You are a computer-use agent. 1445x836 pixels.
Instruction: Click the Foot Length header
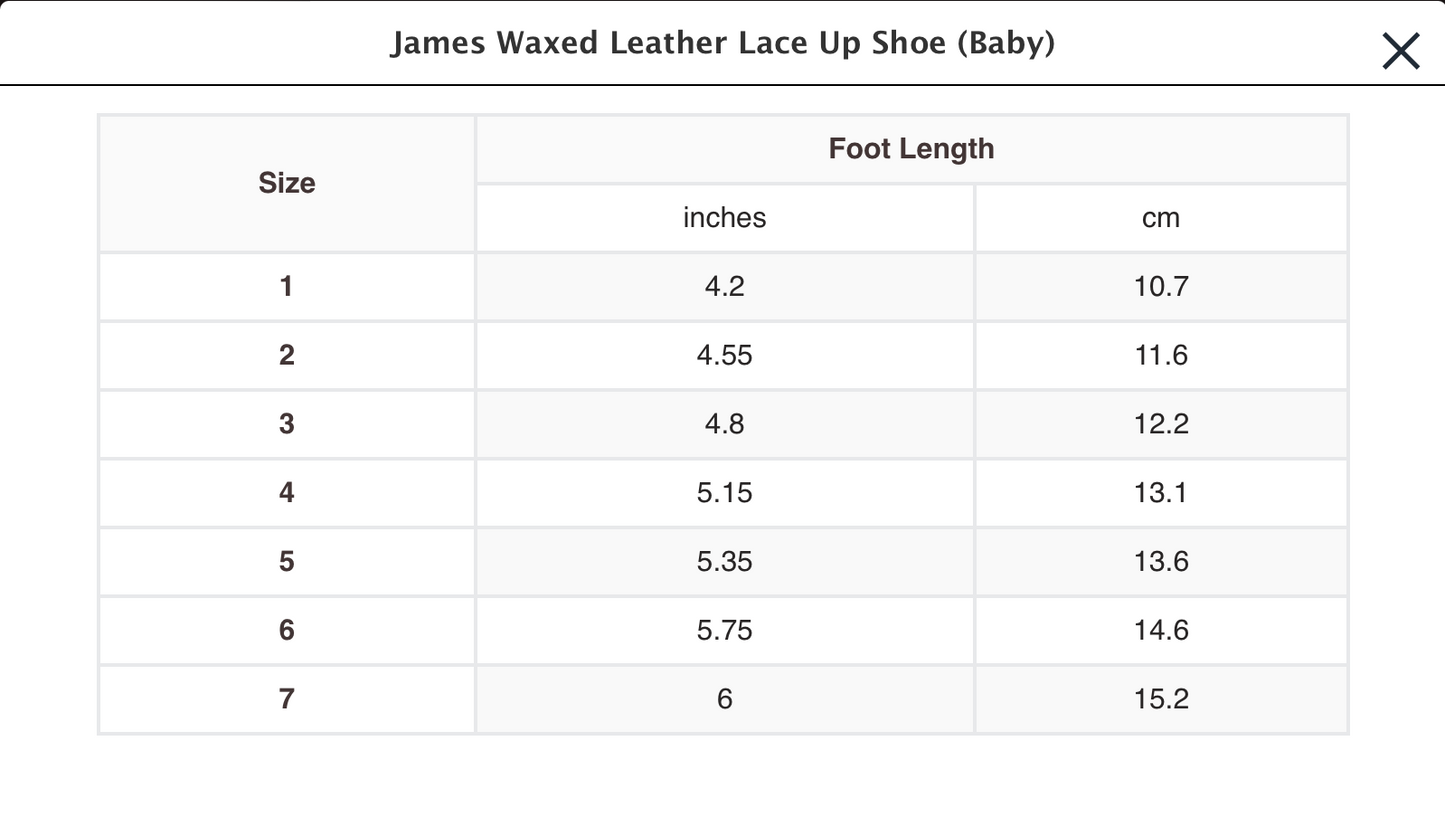(911, 149)
